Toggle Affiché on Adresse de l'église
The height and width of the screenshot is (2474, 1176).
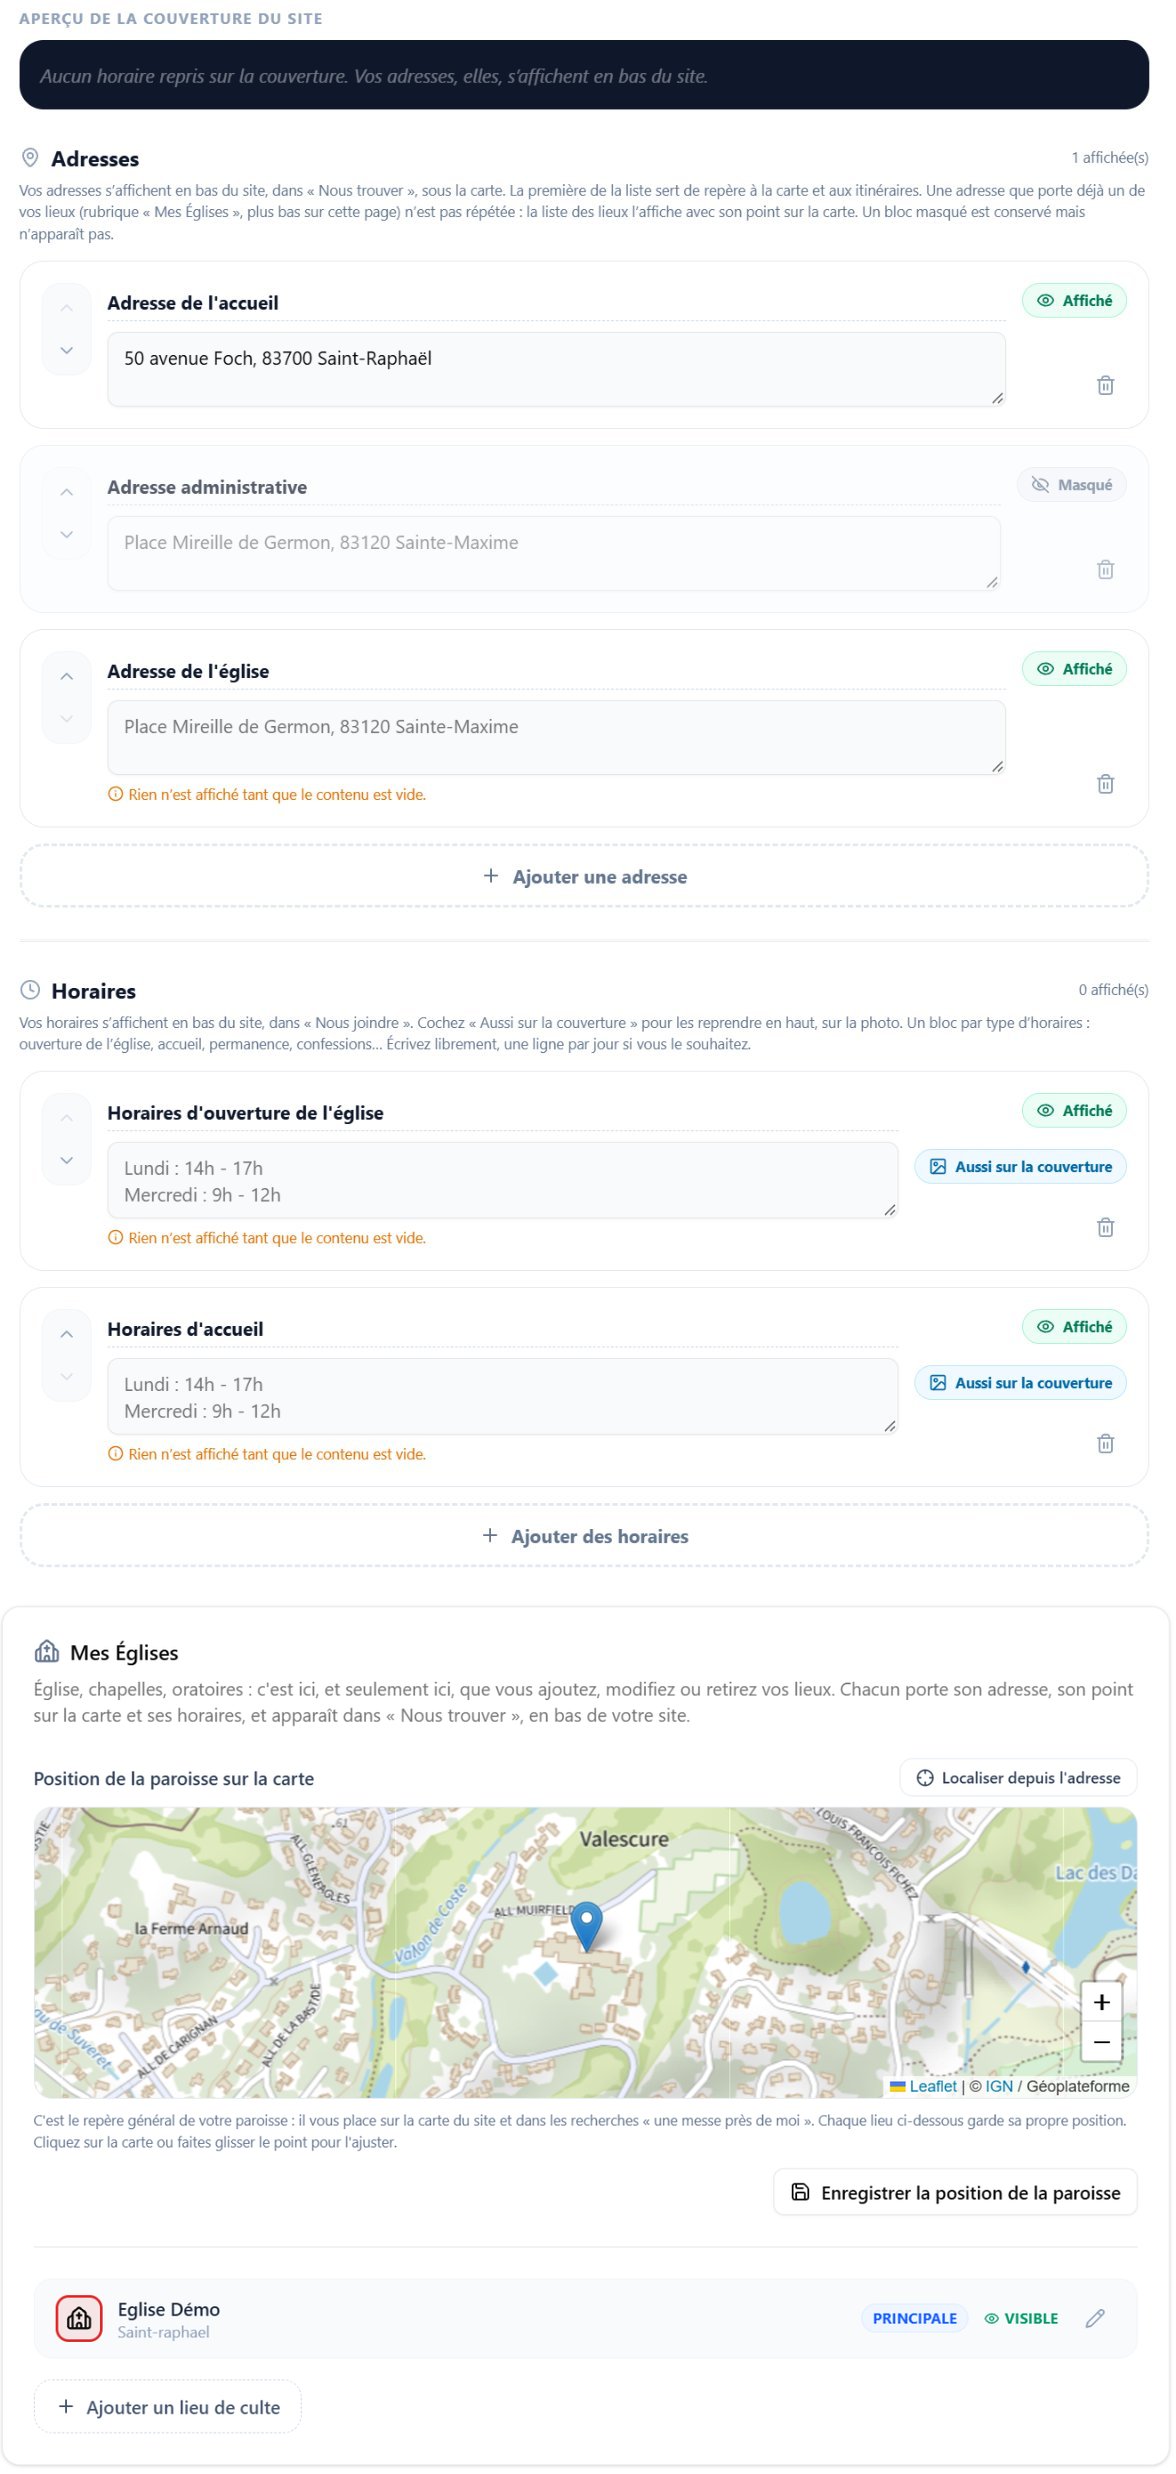1076,670
